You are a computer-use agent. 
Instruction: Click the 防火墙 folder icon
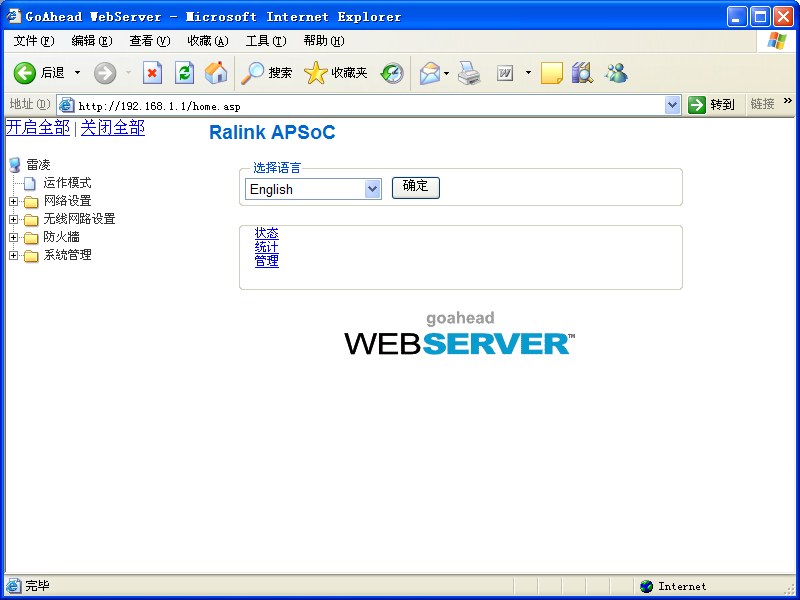click(x=31, y=238)
